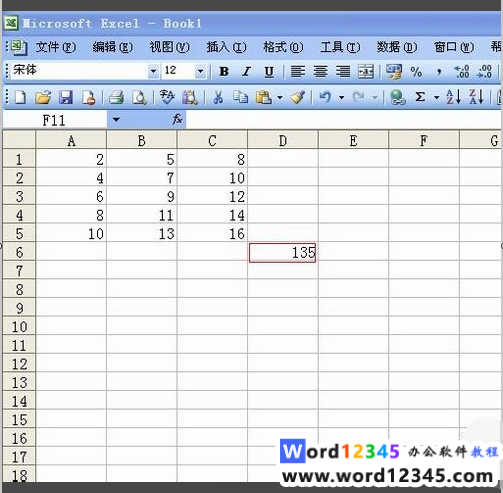This screenshot has height=493, width=503.
Task: Select column F header
Action: tap(424, 141)
